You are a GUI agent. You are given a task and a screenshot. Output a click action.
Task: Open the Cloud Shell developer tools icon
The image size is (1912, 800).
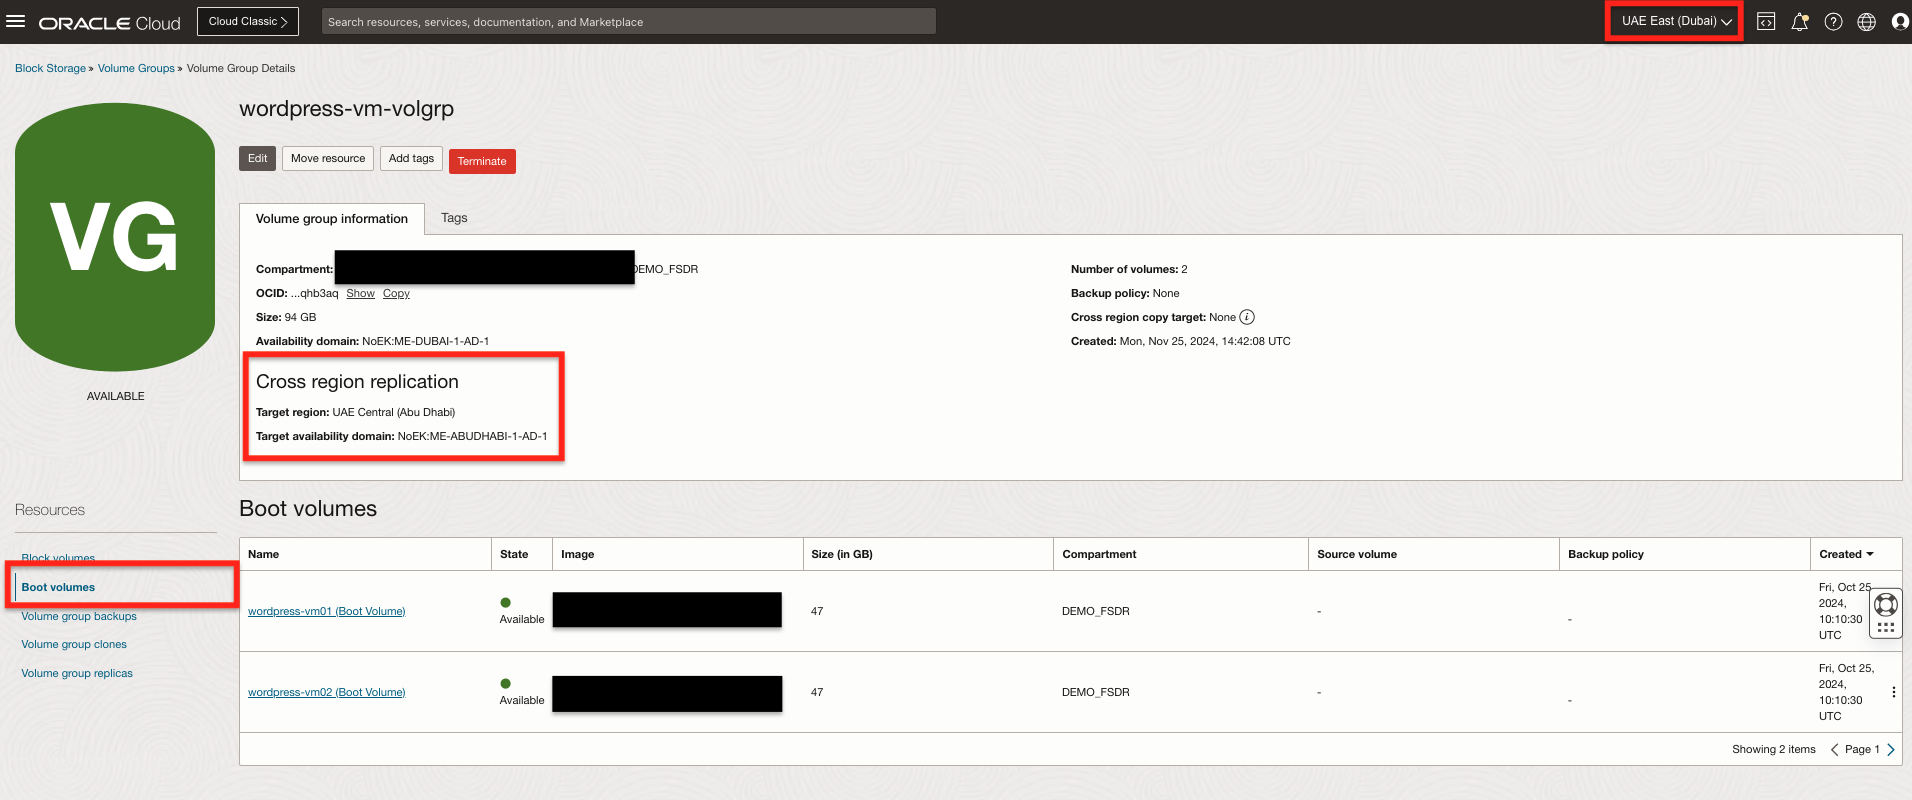[x=1766, y=21]
